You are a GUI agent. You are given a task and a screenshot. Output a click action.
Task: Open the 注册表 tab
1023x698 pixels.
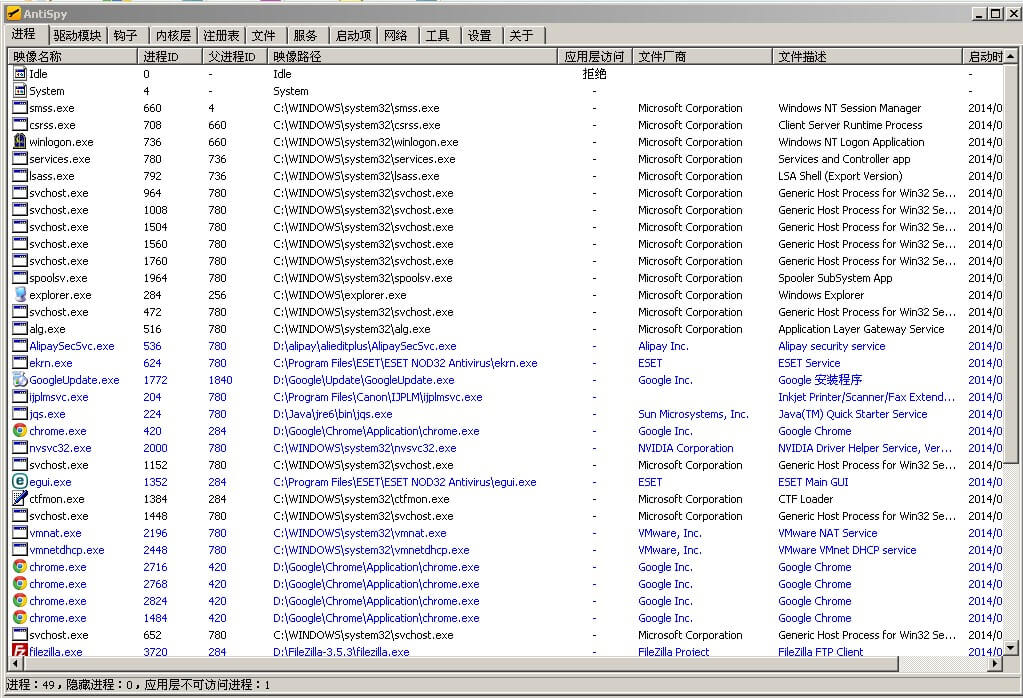(x=221, y=35)
